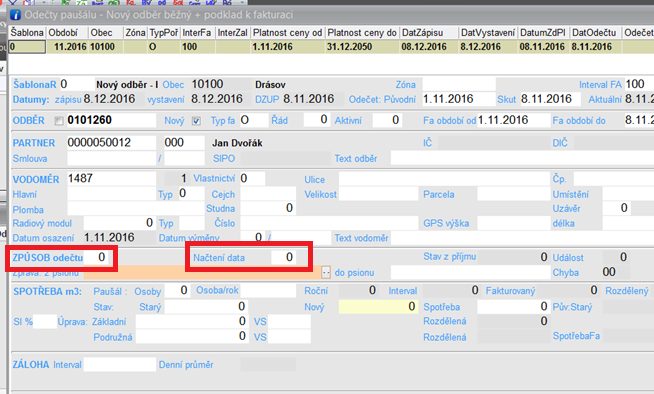Screen dimensions: 654x394
Task: Click into the Šablona cell in grid
Action: (x=27, y=47)
